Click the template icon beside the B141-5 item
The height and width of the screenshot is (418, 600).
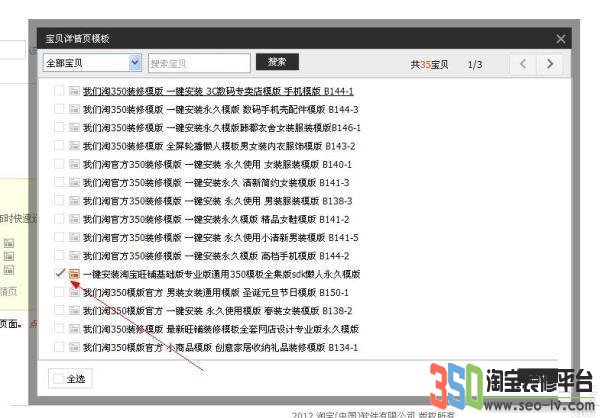74,237
